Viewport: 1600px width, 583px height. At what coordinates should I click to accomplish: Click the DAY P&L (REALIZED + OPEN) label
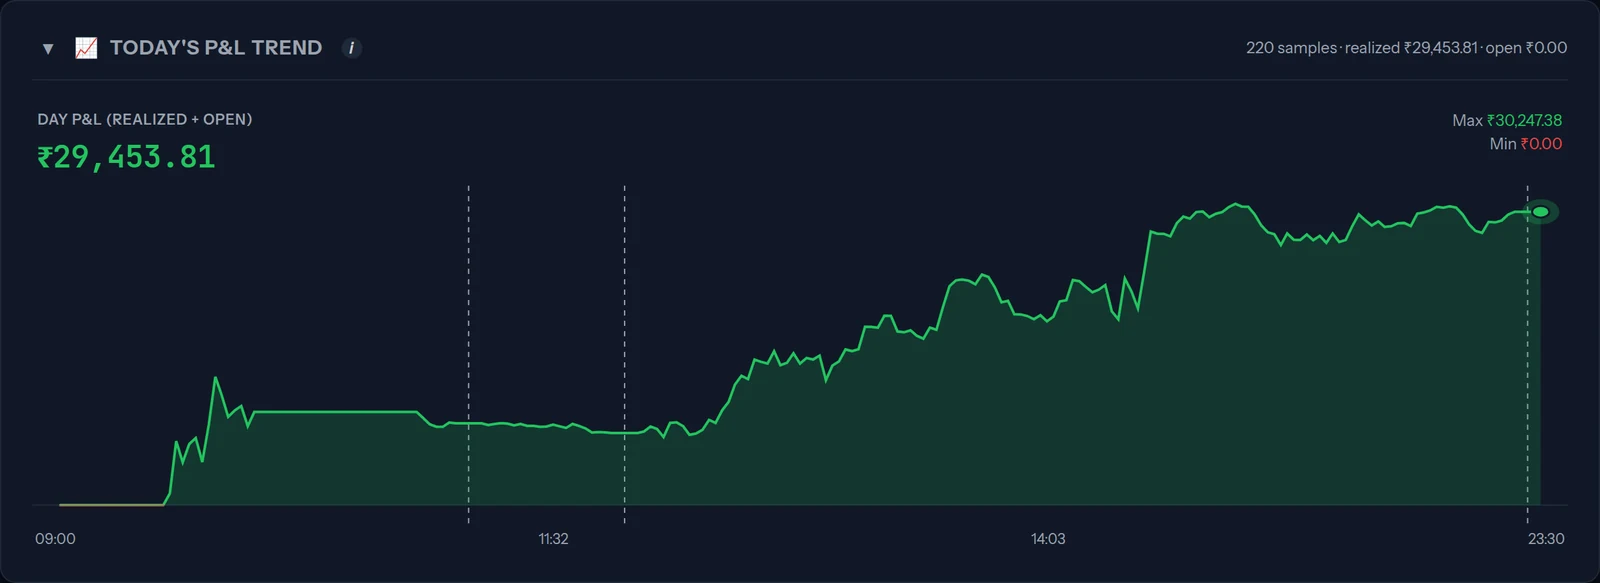tap(145, 119)
